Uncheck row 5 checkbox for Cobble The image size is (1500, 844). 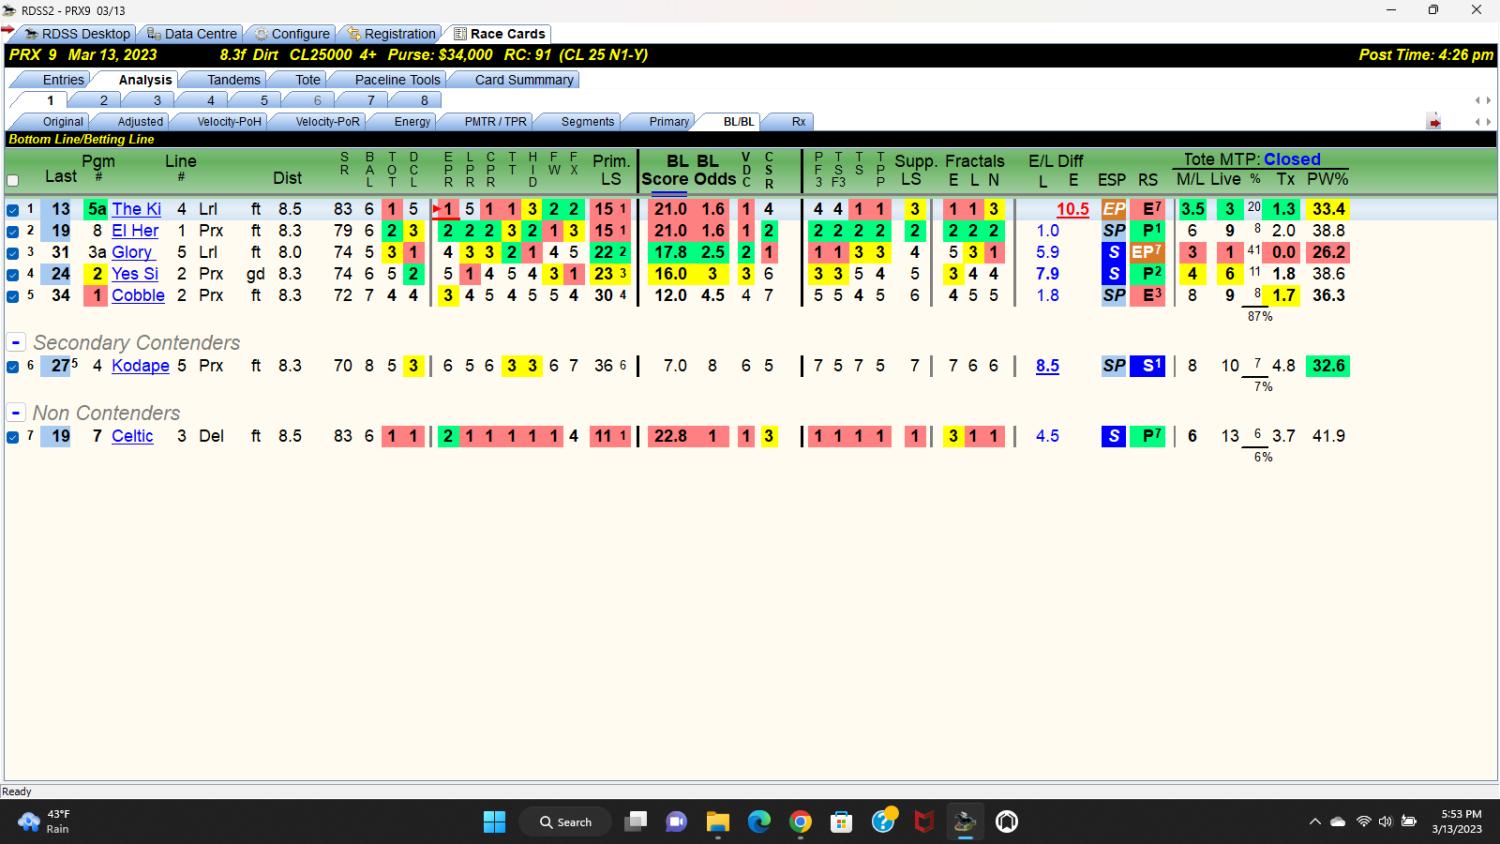click(13, 296)
